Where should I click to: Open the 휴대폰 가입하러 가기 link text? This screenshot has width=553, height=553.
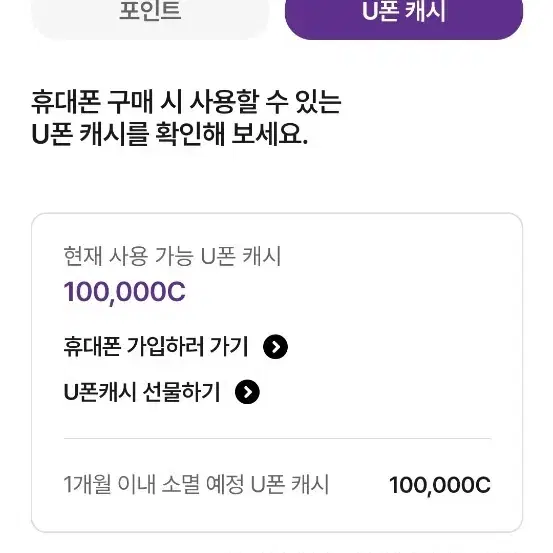pos(156,347)
